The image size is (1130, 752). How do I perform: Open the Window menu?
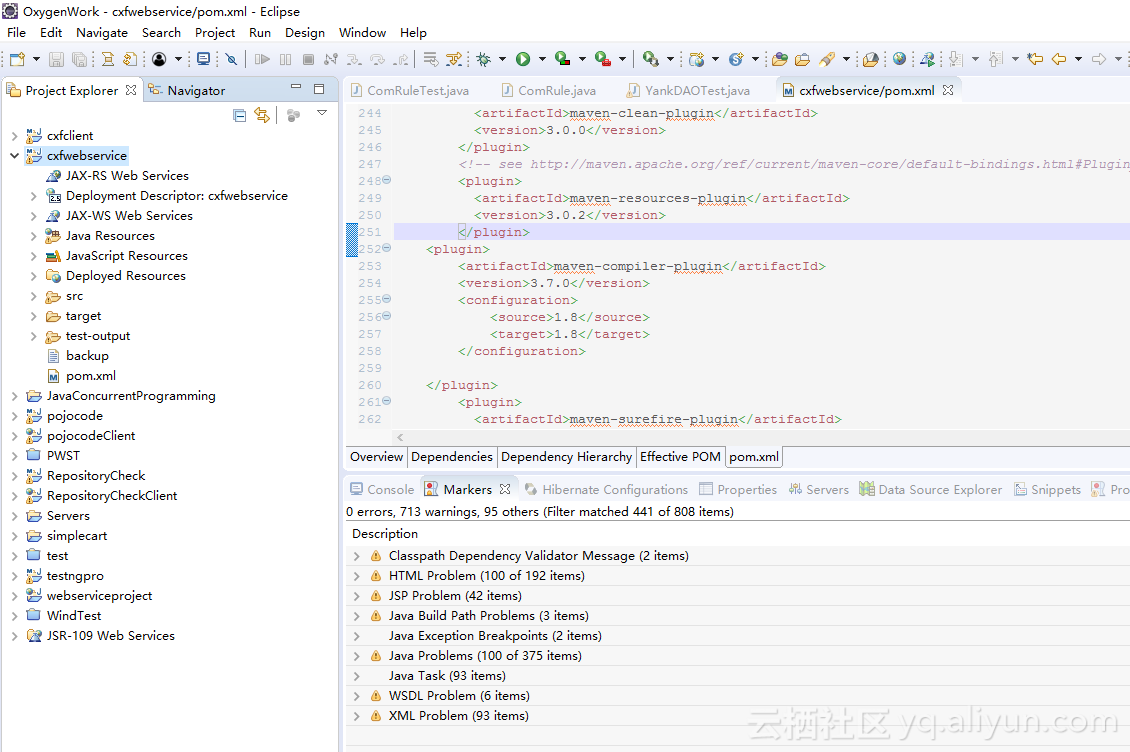362,32
